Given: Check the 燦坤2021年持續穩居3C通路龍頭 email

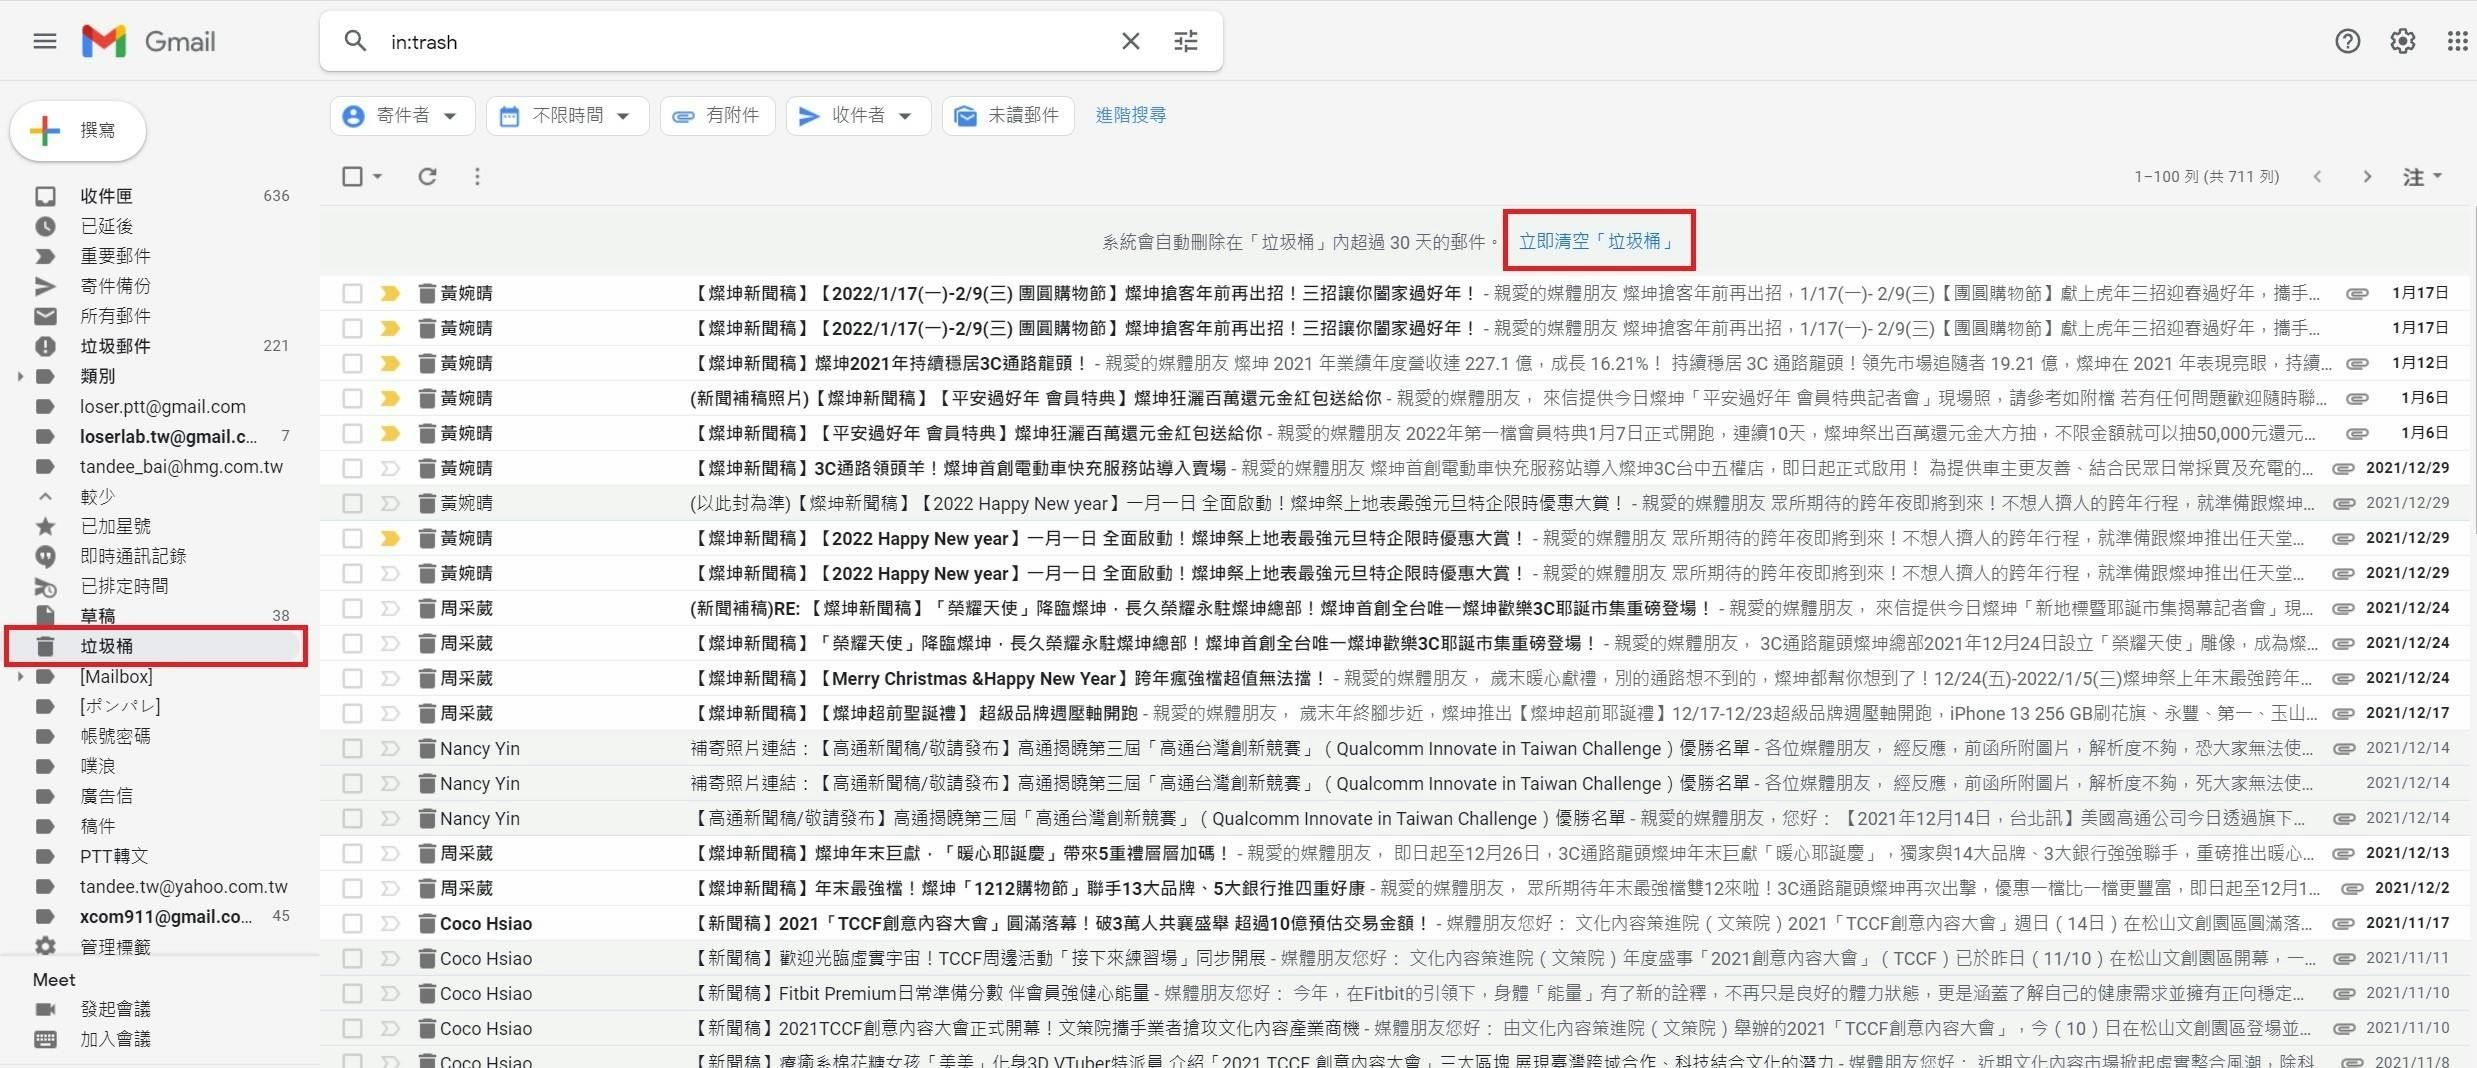Looking at the screenshot, I should point(352,363).
